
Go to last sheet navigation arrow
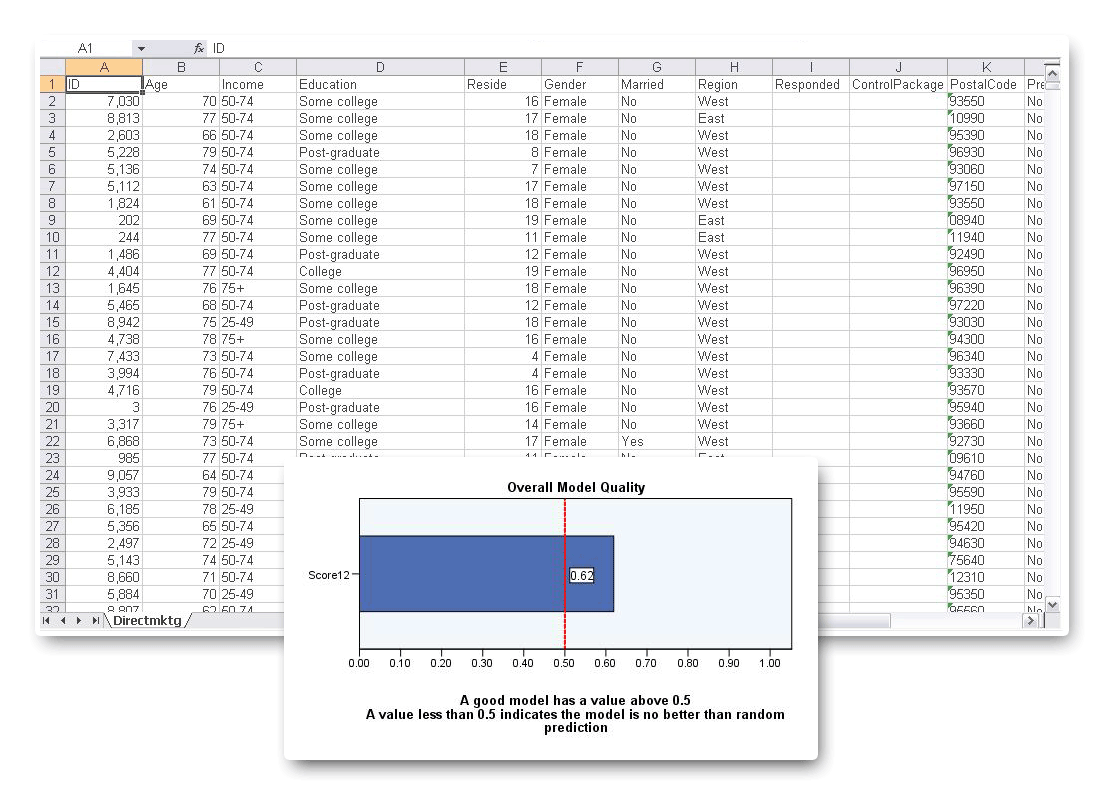pos(95,620)
